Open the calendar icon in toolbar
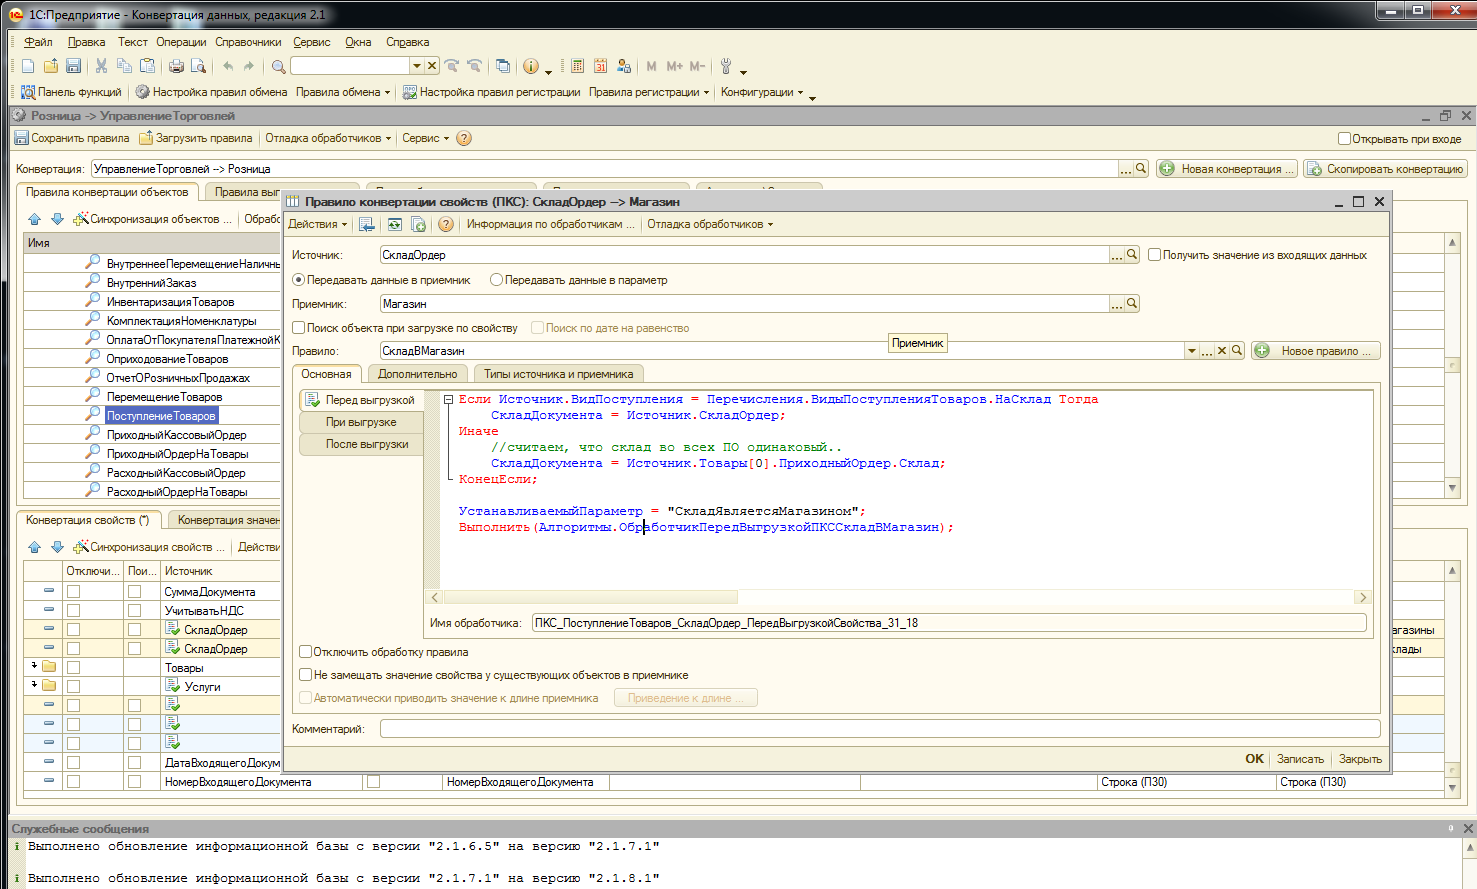1477x889 pixels. click(600, 66)
